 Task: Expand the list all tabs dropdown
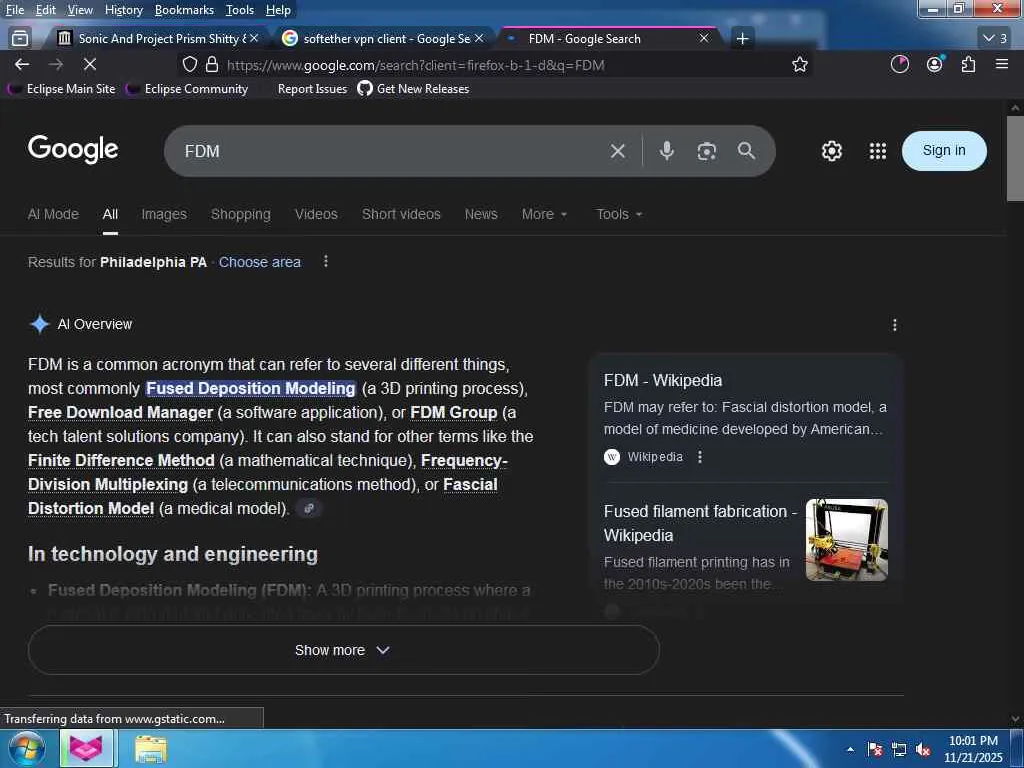[x=995, y=39]
